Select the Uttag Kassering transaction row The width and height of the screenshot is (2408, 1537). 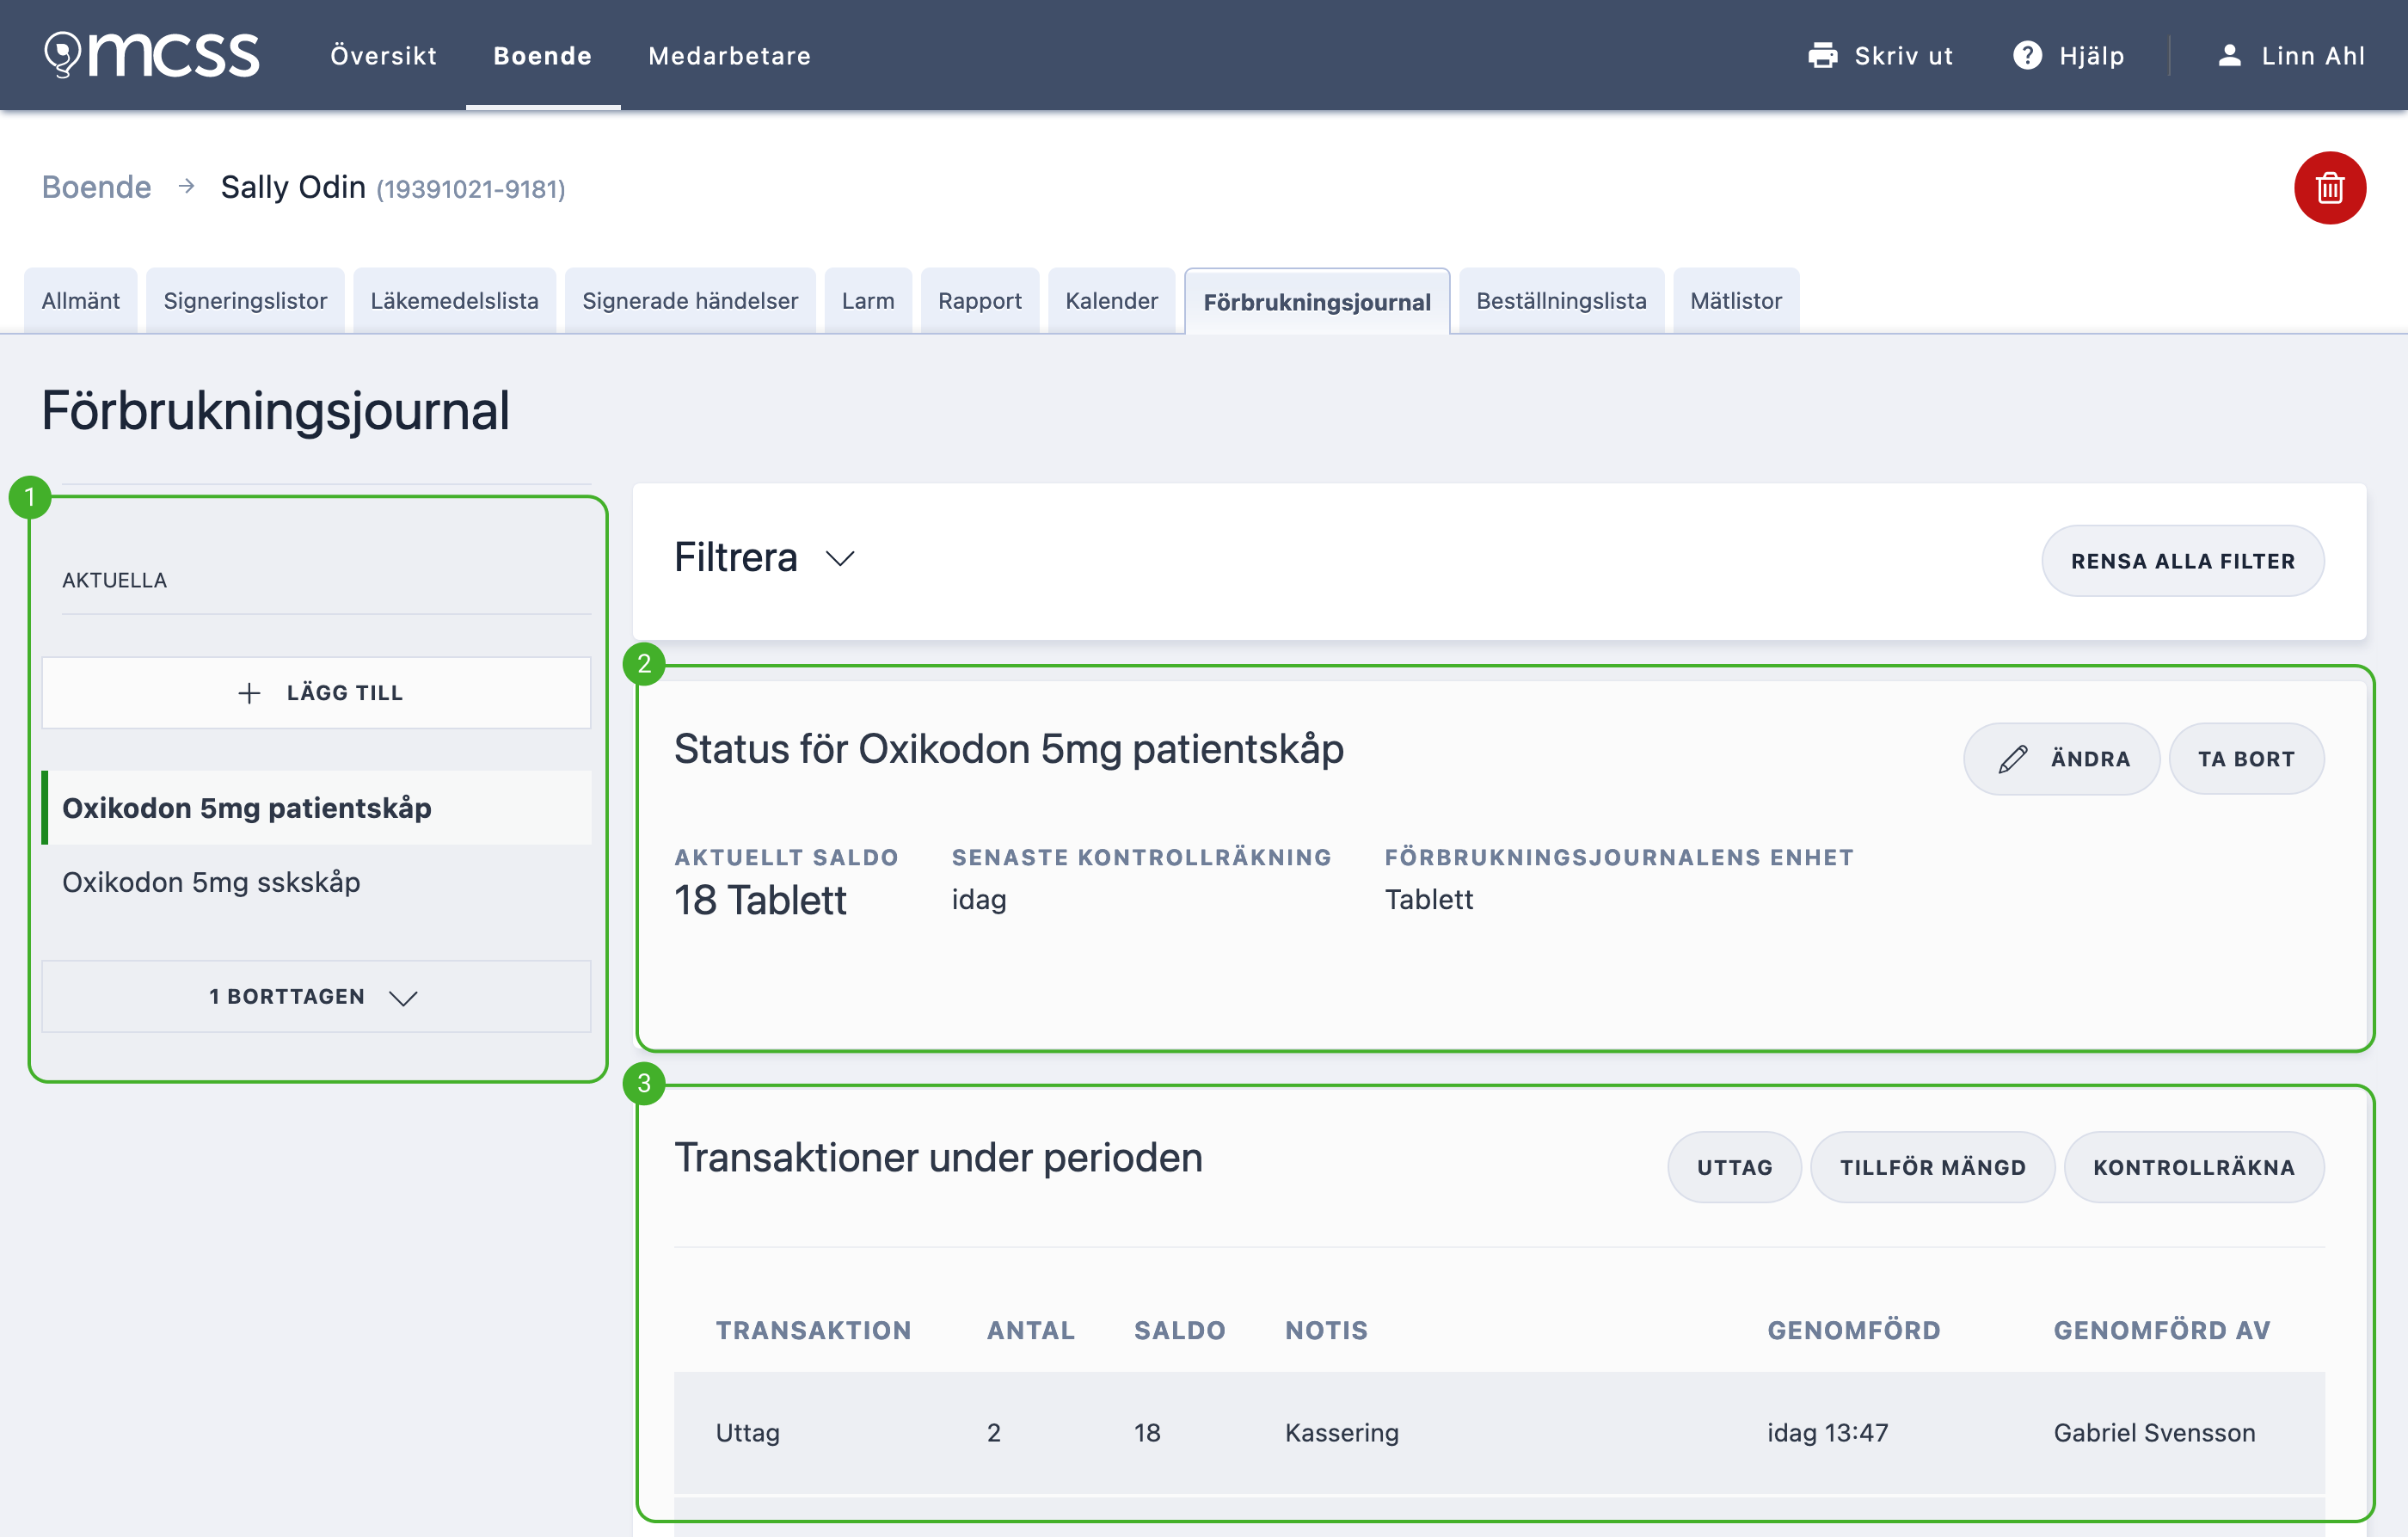(1499, 1432)
